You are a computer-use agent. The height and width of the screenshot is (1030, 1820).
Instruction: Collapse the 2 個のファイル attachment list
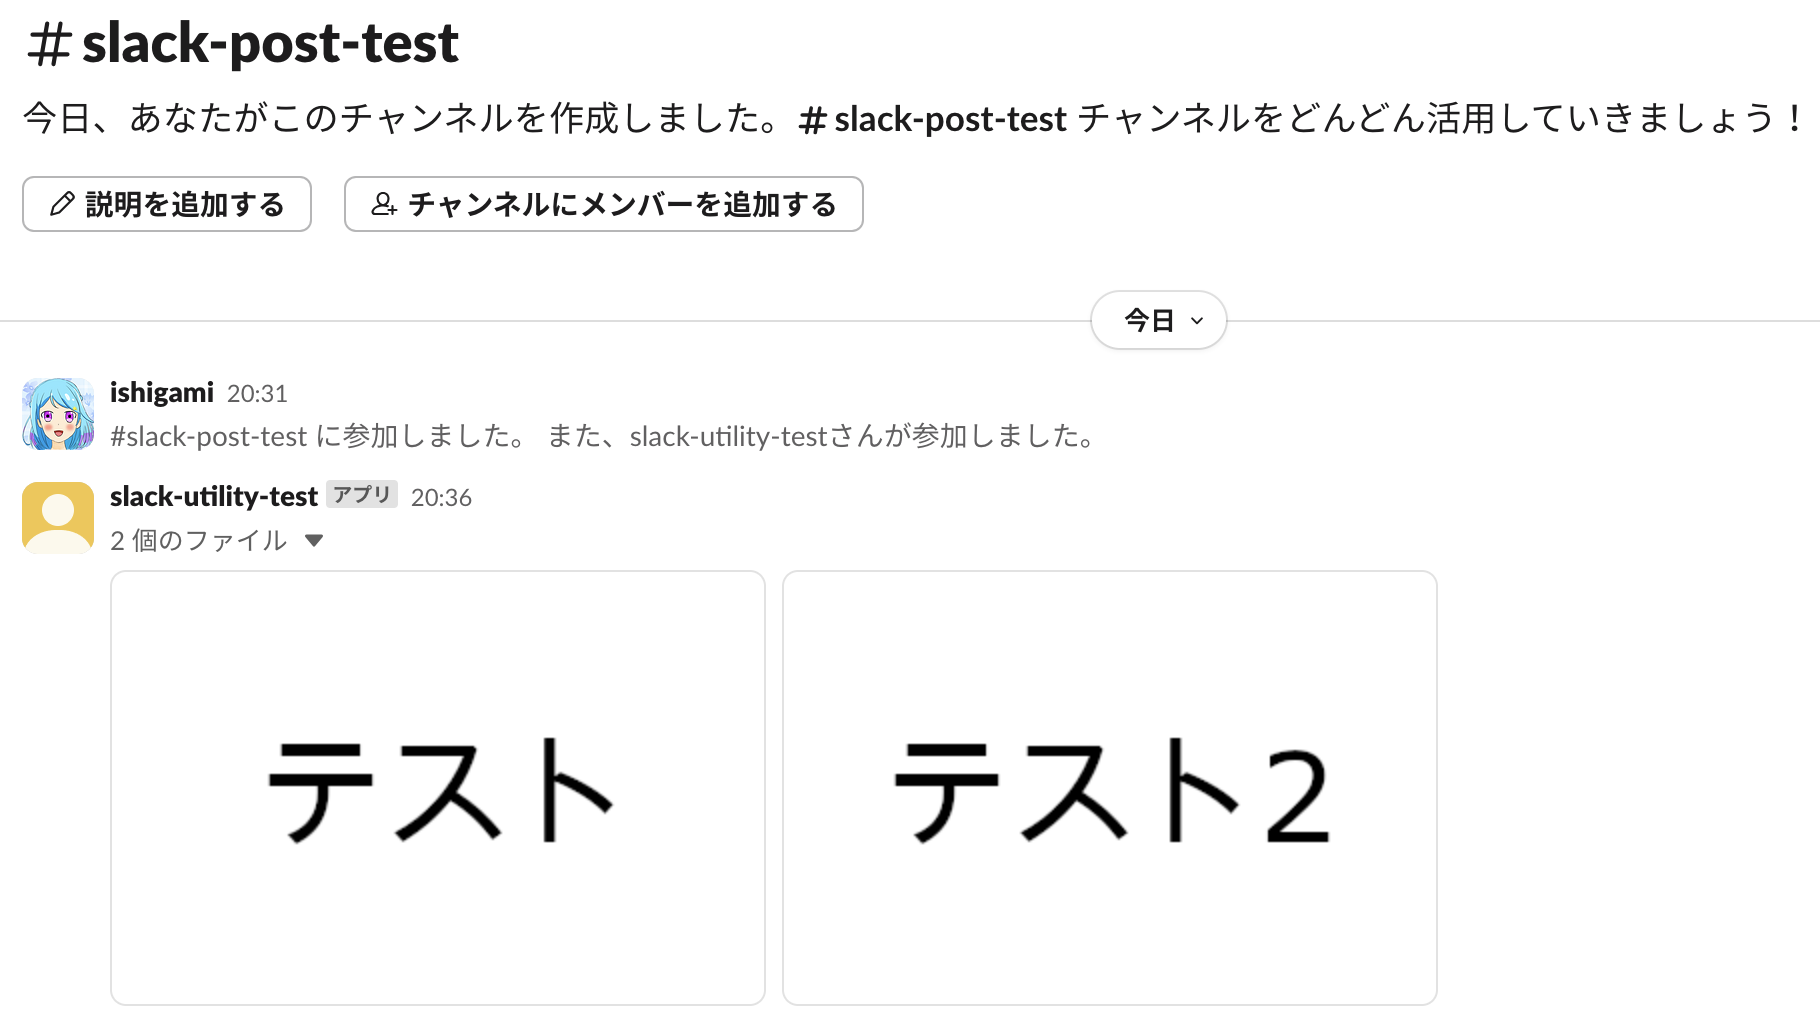tap(315, 540)
